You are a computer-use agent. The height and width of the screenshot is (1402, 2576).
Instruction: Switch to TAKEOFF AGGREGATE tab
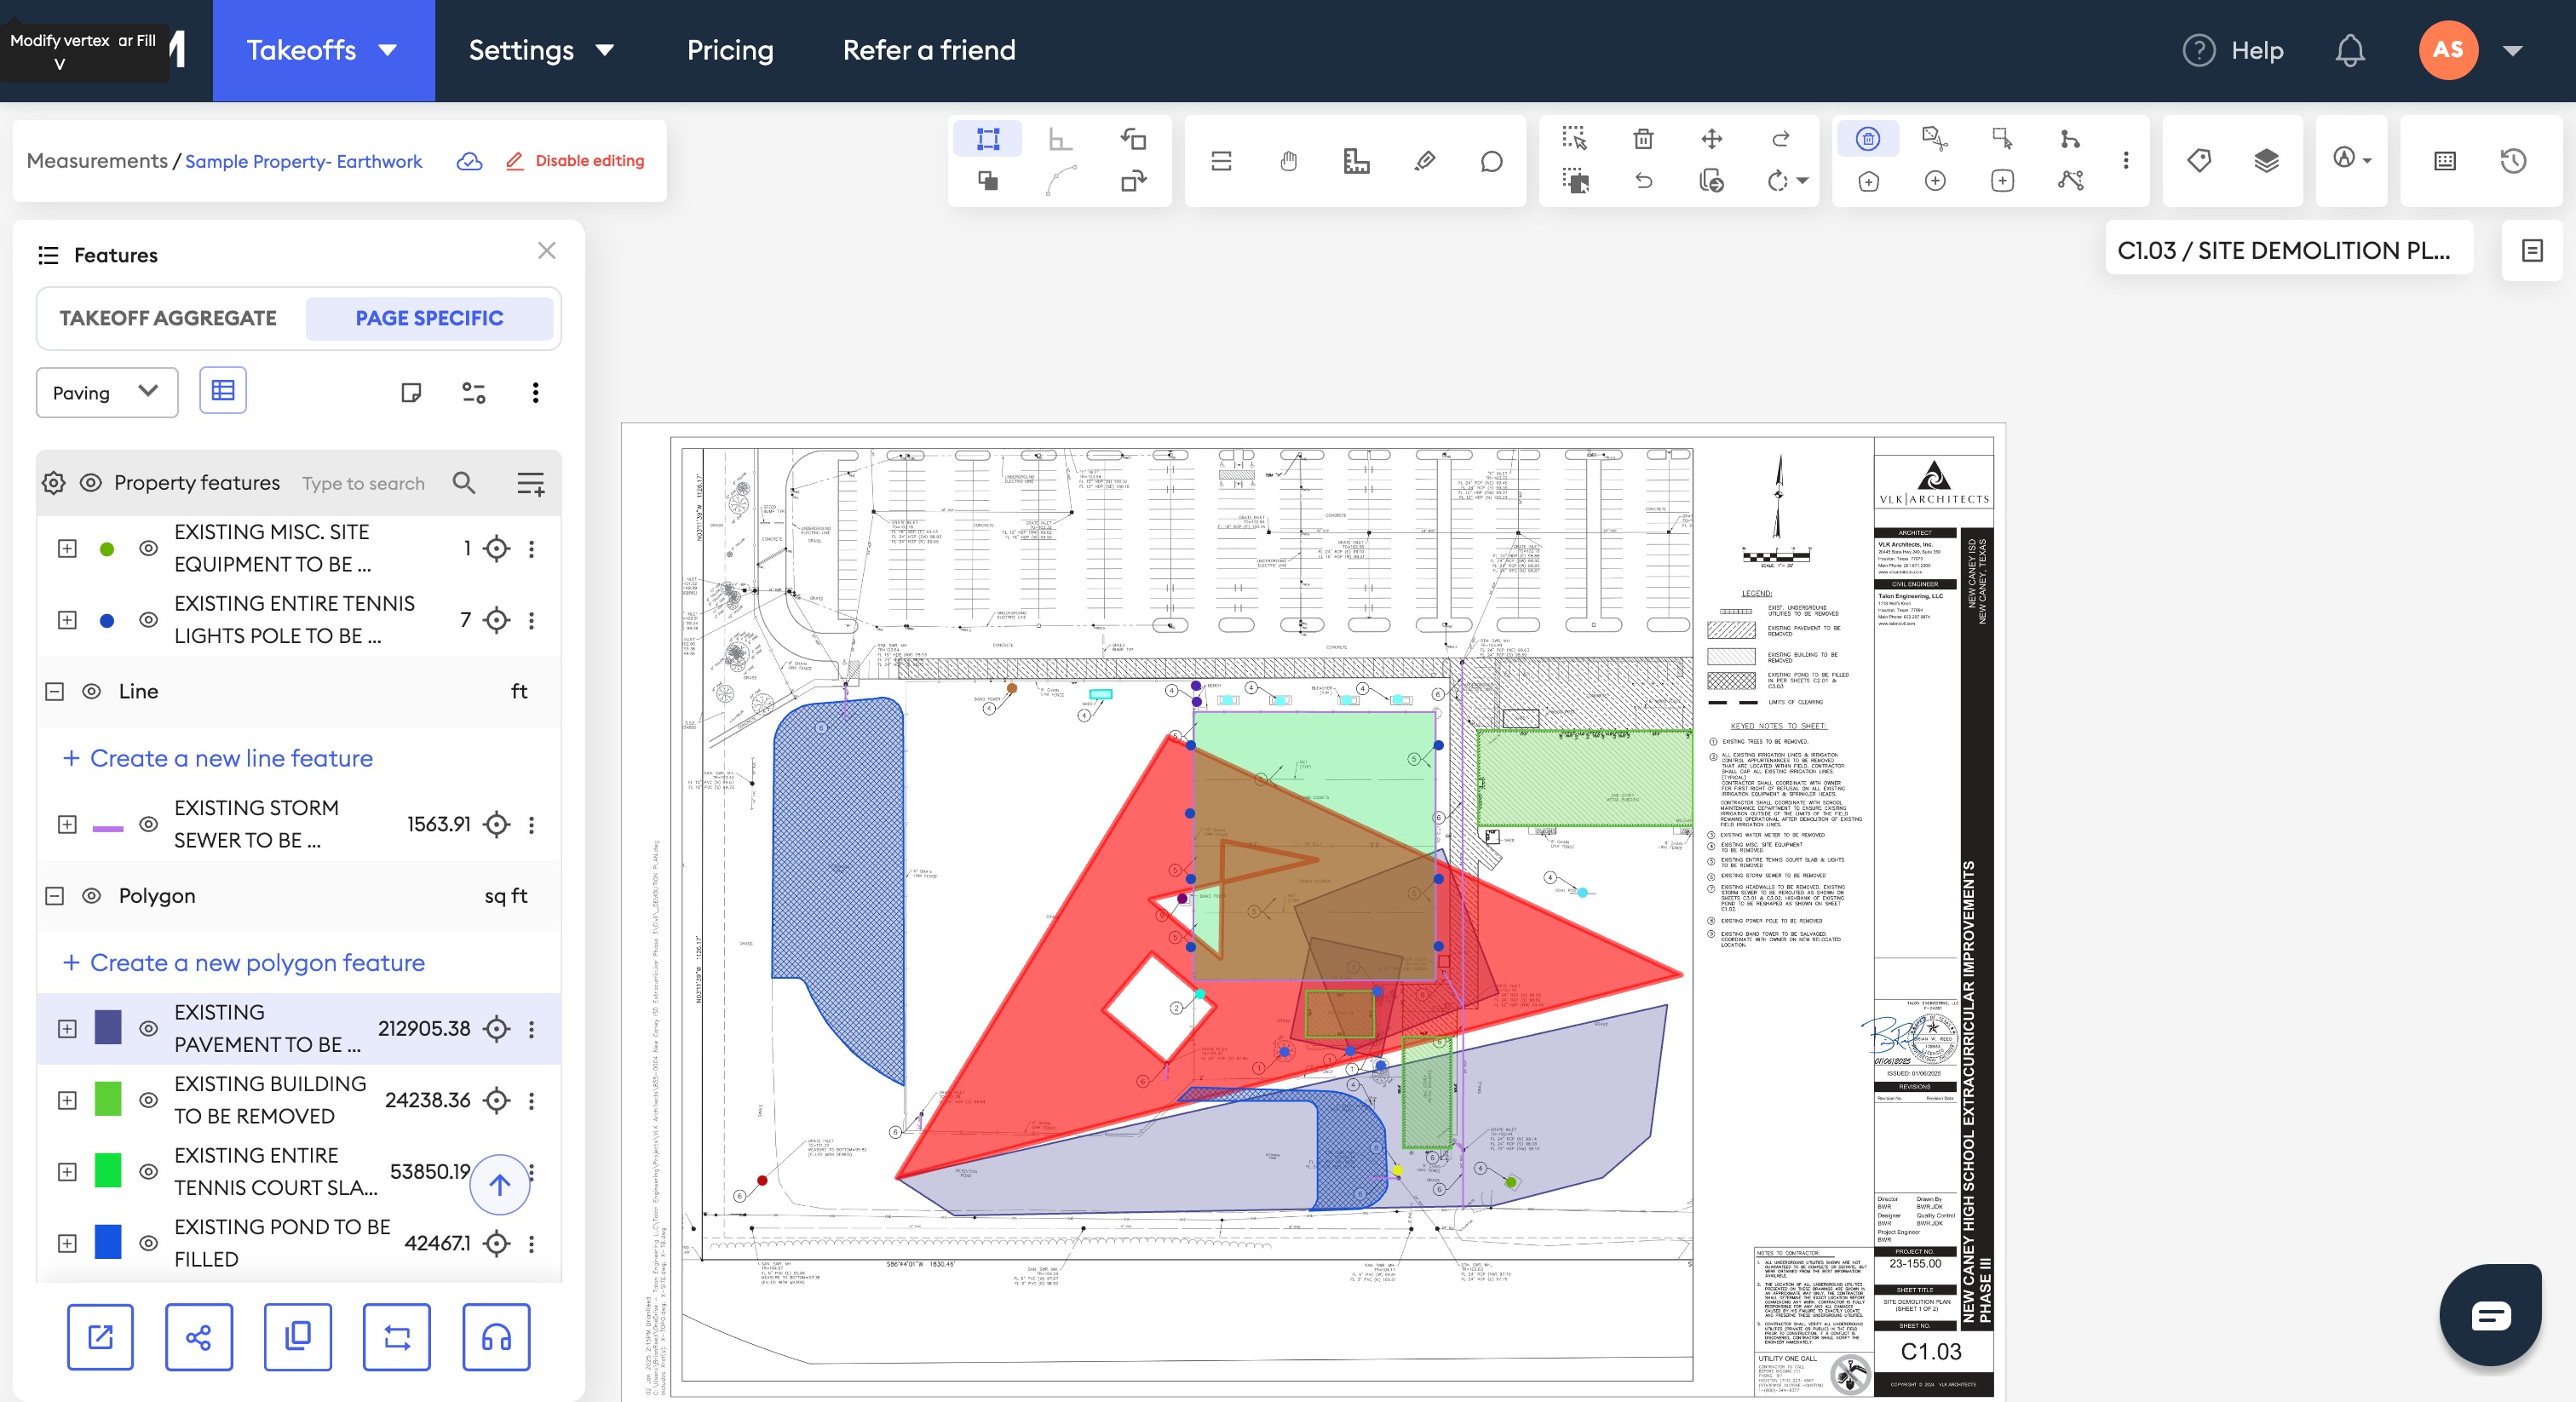point(168,318)
